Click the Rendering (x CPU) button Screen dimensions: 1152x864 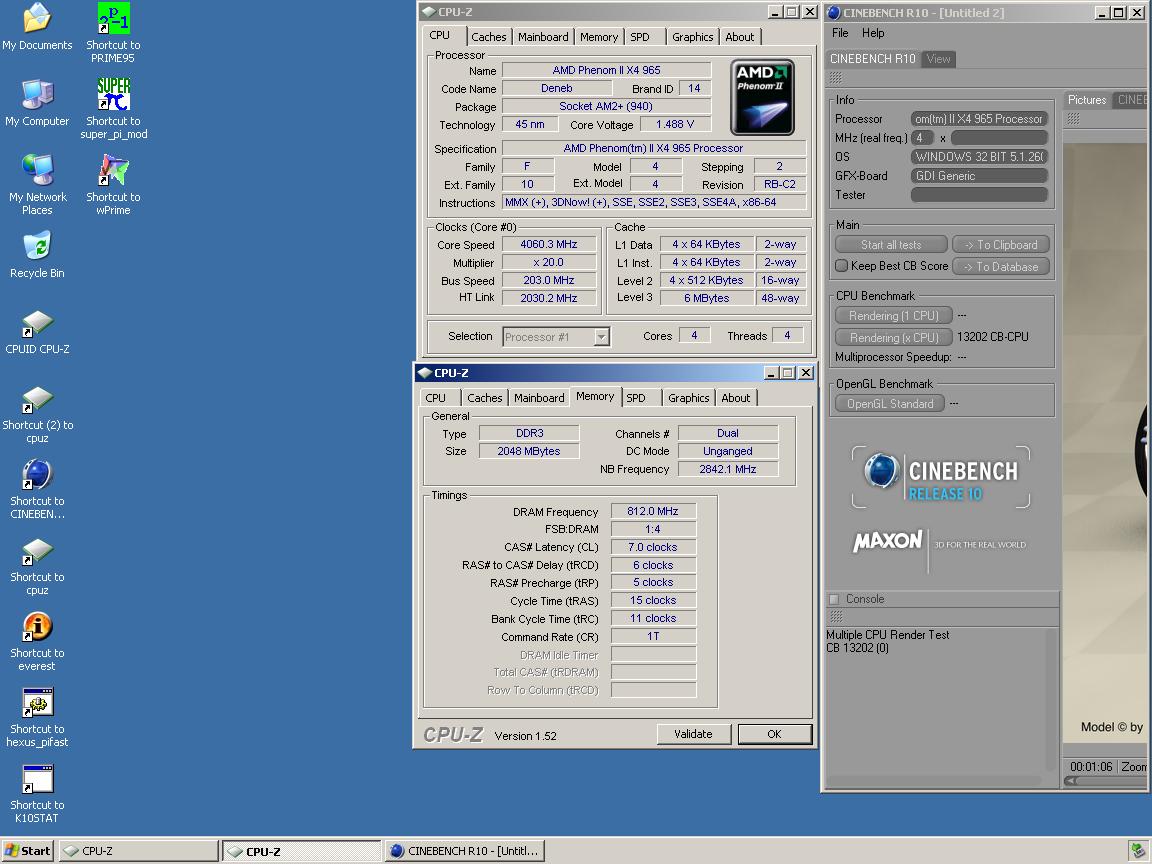pos(893,338)
